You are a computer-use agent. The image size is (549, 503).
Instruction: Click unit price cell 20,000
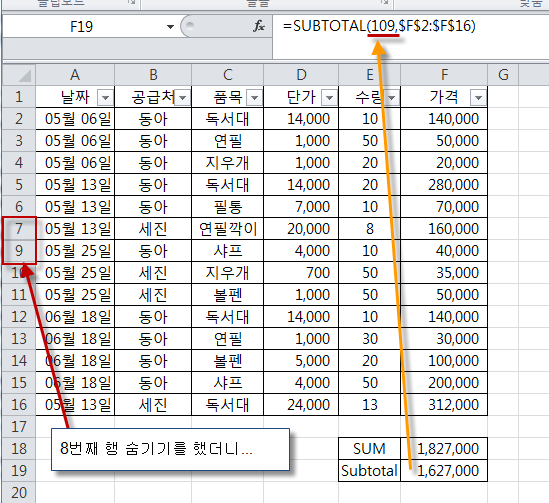point(301,229)
